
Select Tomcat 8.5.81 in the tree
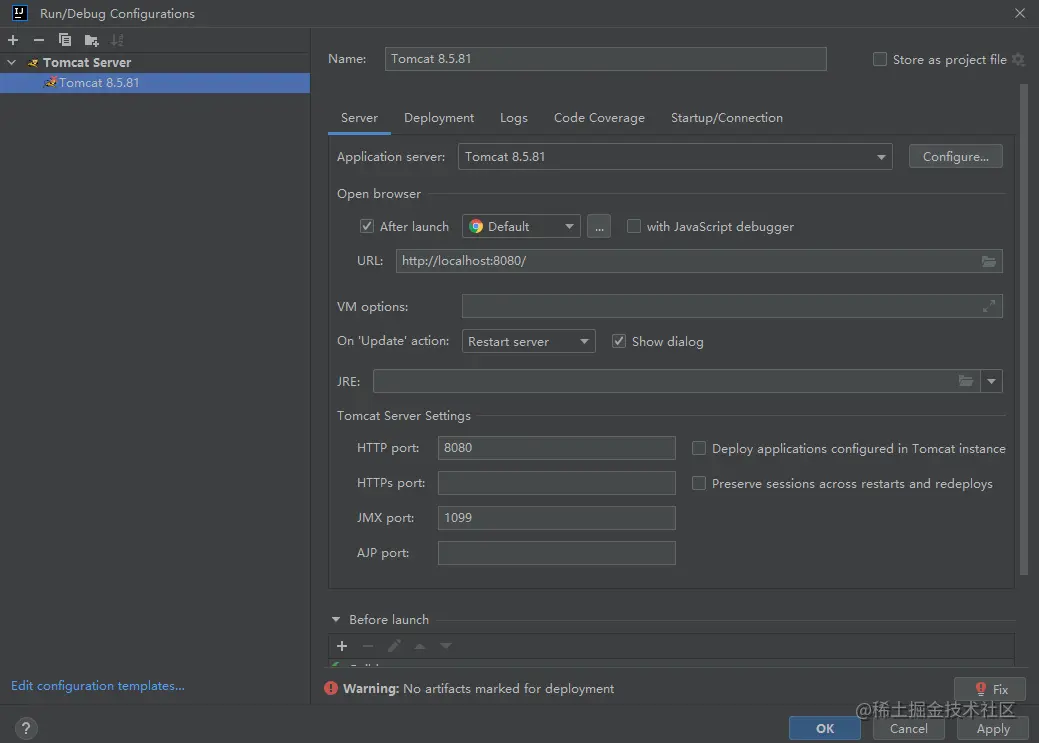coord(155,83)
